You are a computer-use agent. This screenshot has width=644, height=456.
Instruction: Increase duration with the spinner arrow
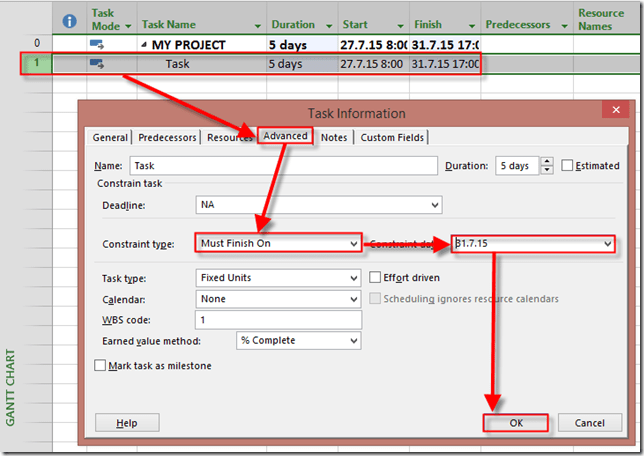[x=546, y=162]
